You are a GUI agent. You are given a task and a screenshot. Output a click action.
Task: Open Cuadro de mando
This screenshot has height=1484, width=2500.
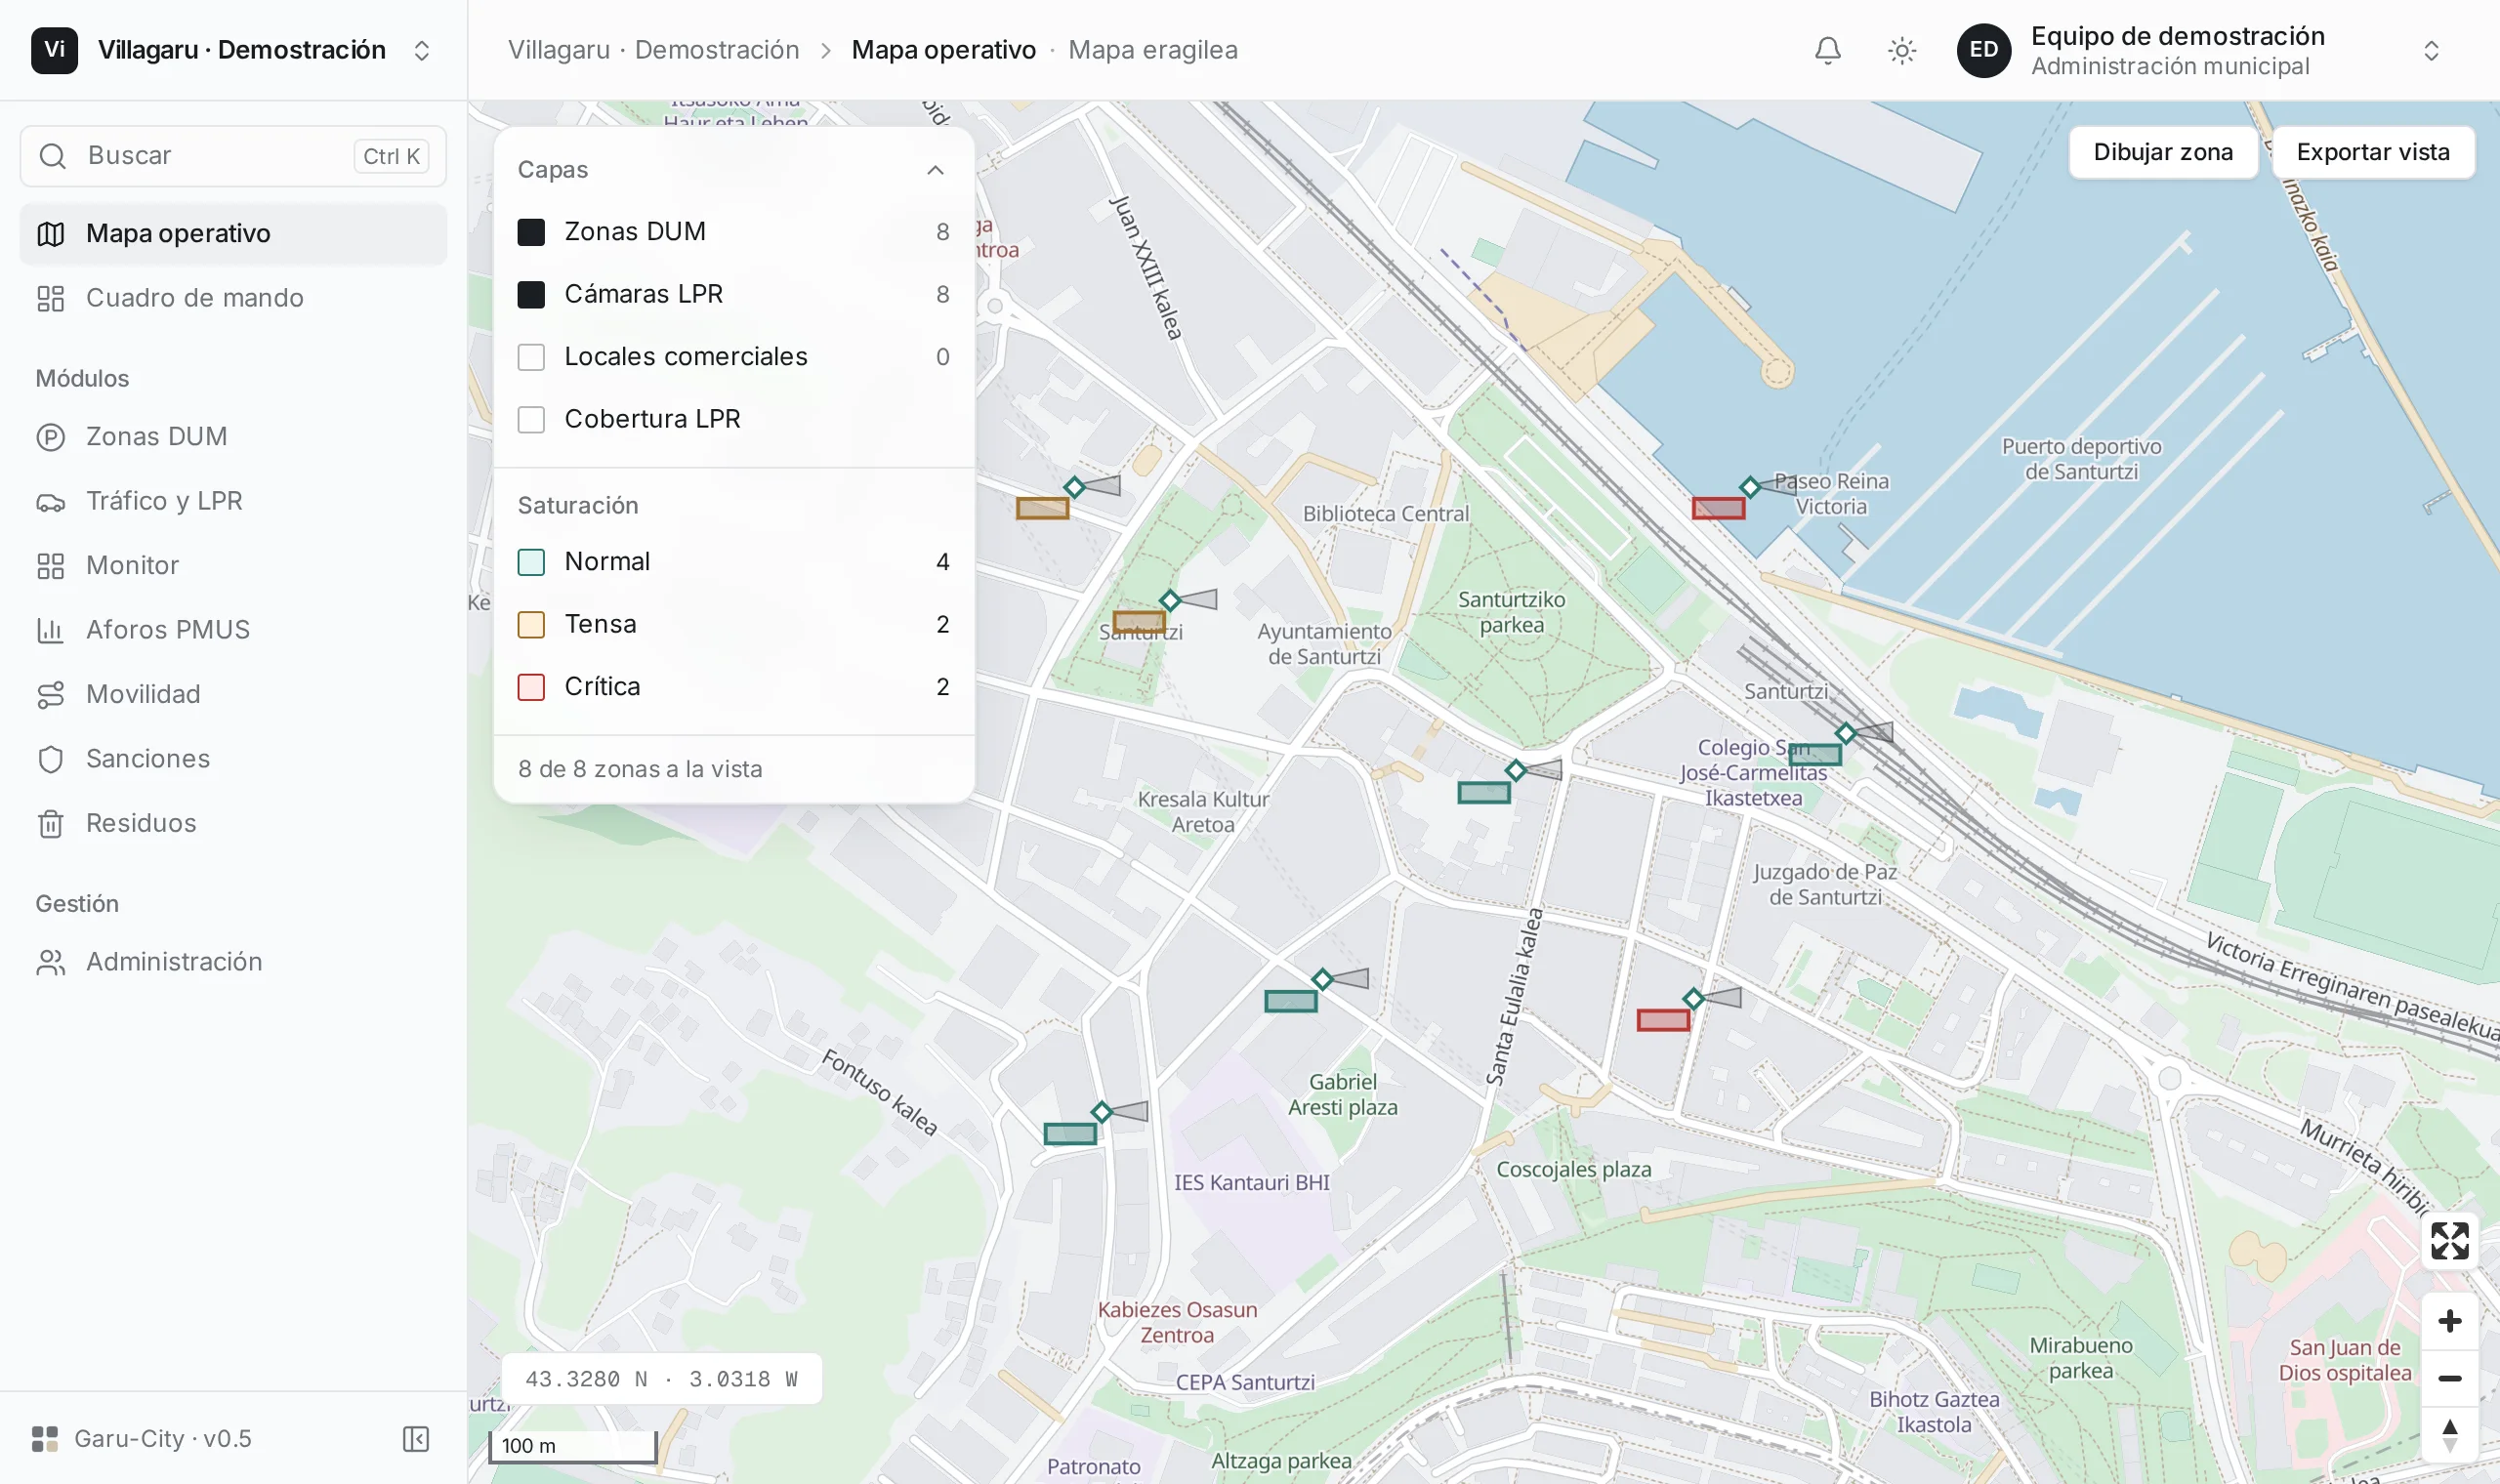(x=234, y=298)
